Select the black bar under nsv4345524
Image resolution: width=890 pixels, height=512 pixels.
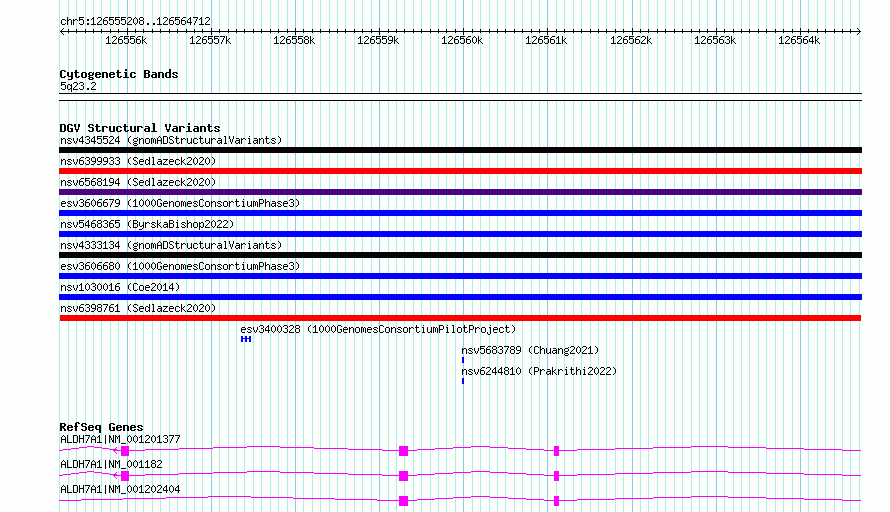tap(460, 150)
